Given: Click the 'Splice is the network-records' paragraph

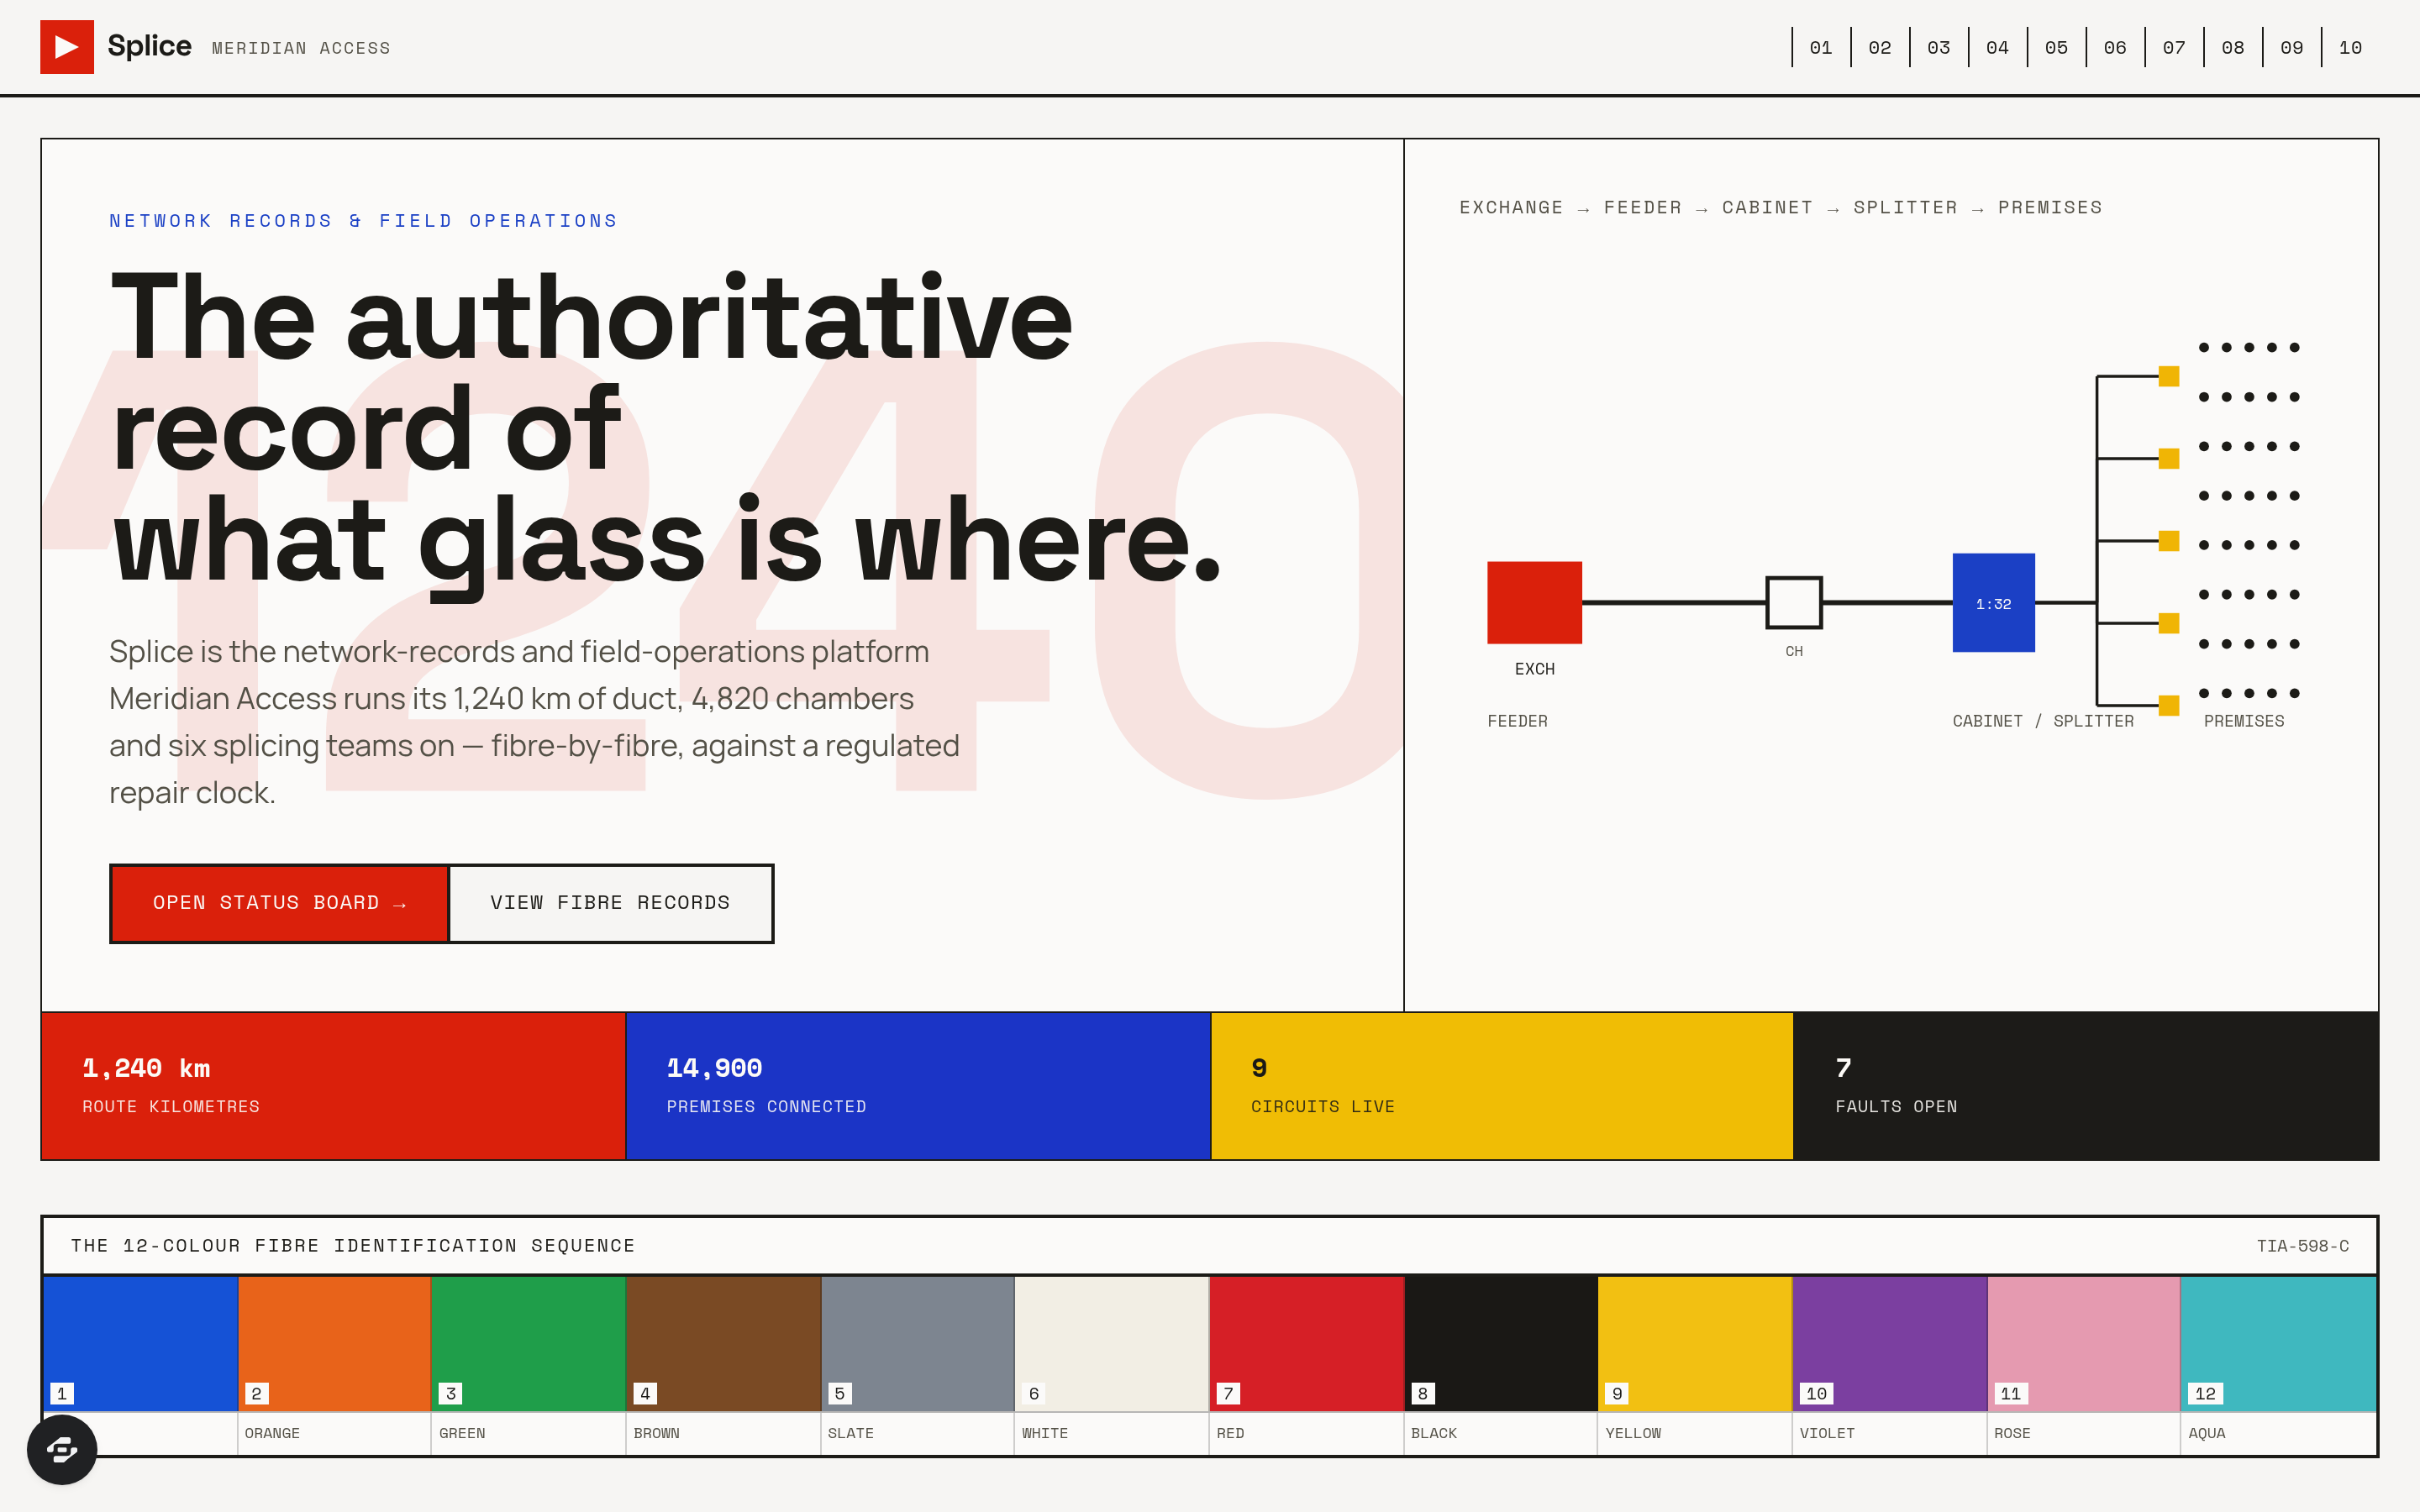Looking at the screenshot, I should coord(534,722).
